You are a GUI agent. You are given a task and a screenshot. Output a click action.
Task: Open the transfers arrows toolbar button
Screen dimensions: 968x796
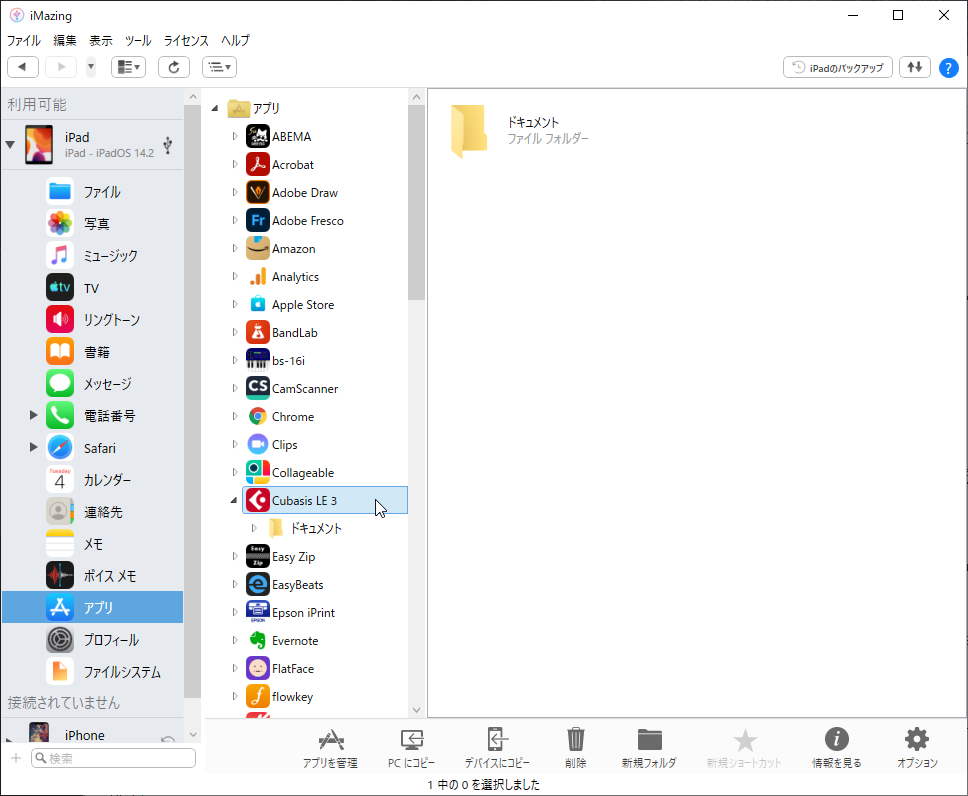coord(915,67)
